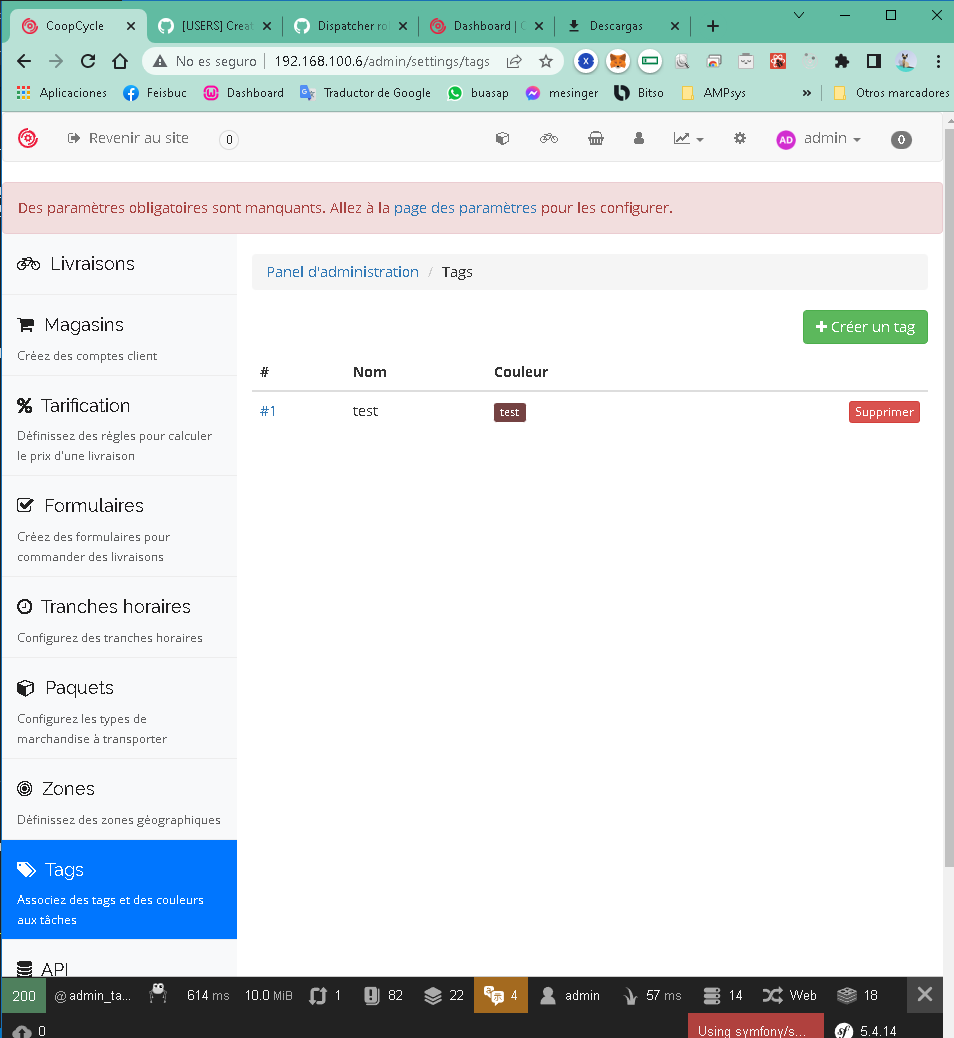
Task: Open the deliveries bicycle icon in the navbar
Action: 549,138
